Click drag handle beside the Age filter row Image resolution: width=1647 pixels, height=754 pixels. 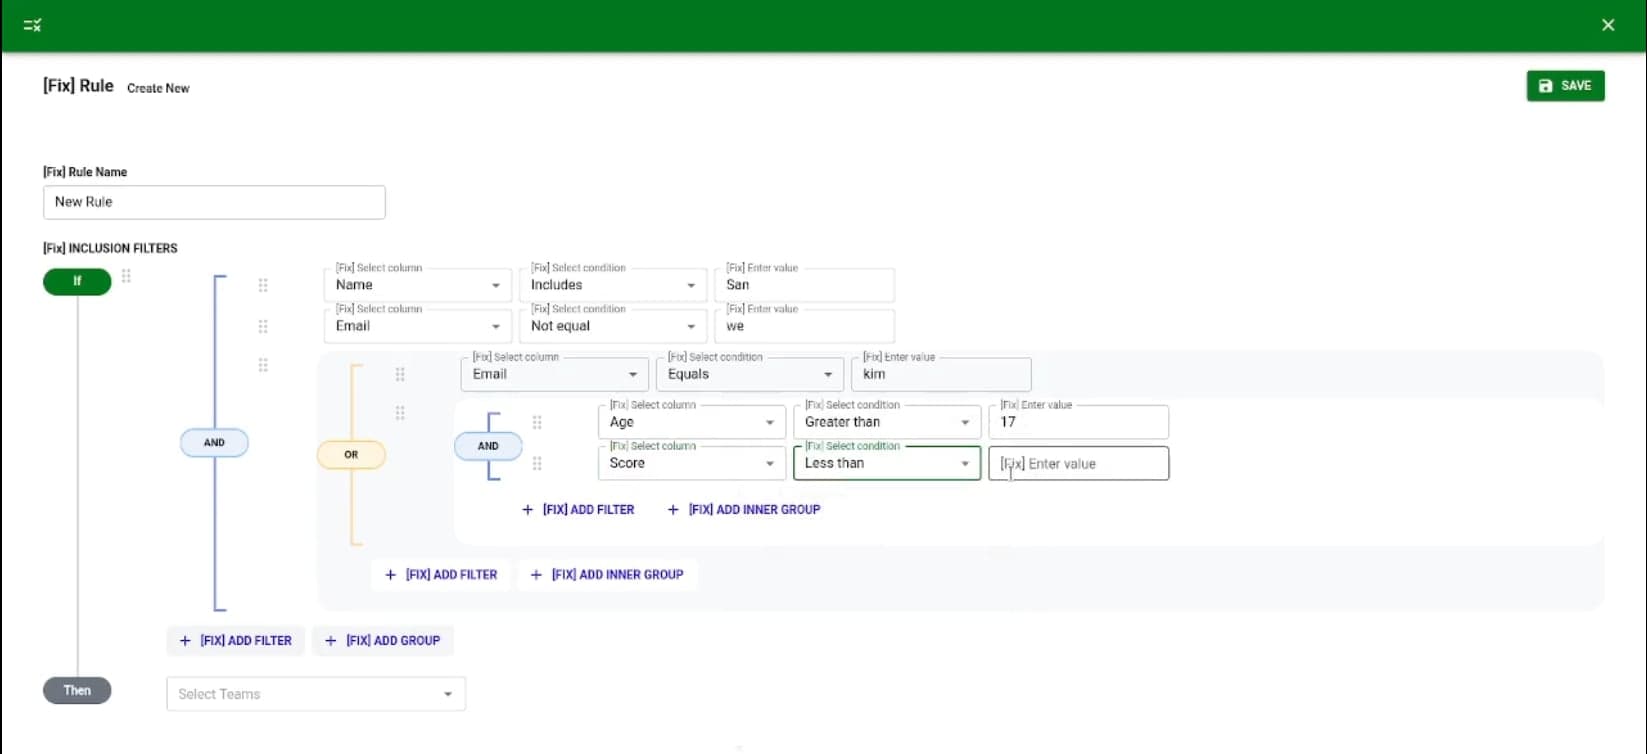[537, 422]
